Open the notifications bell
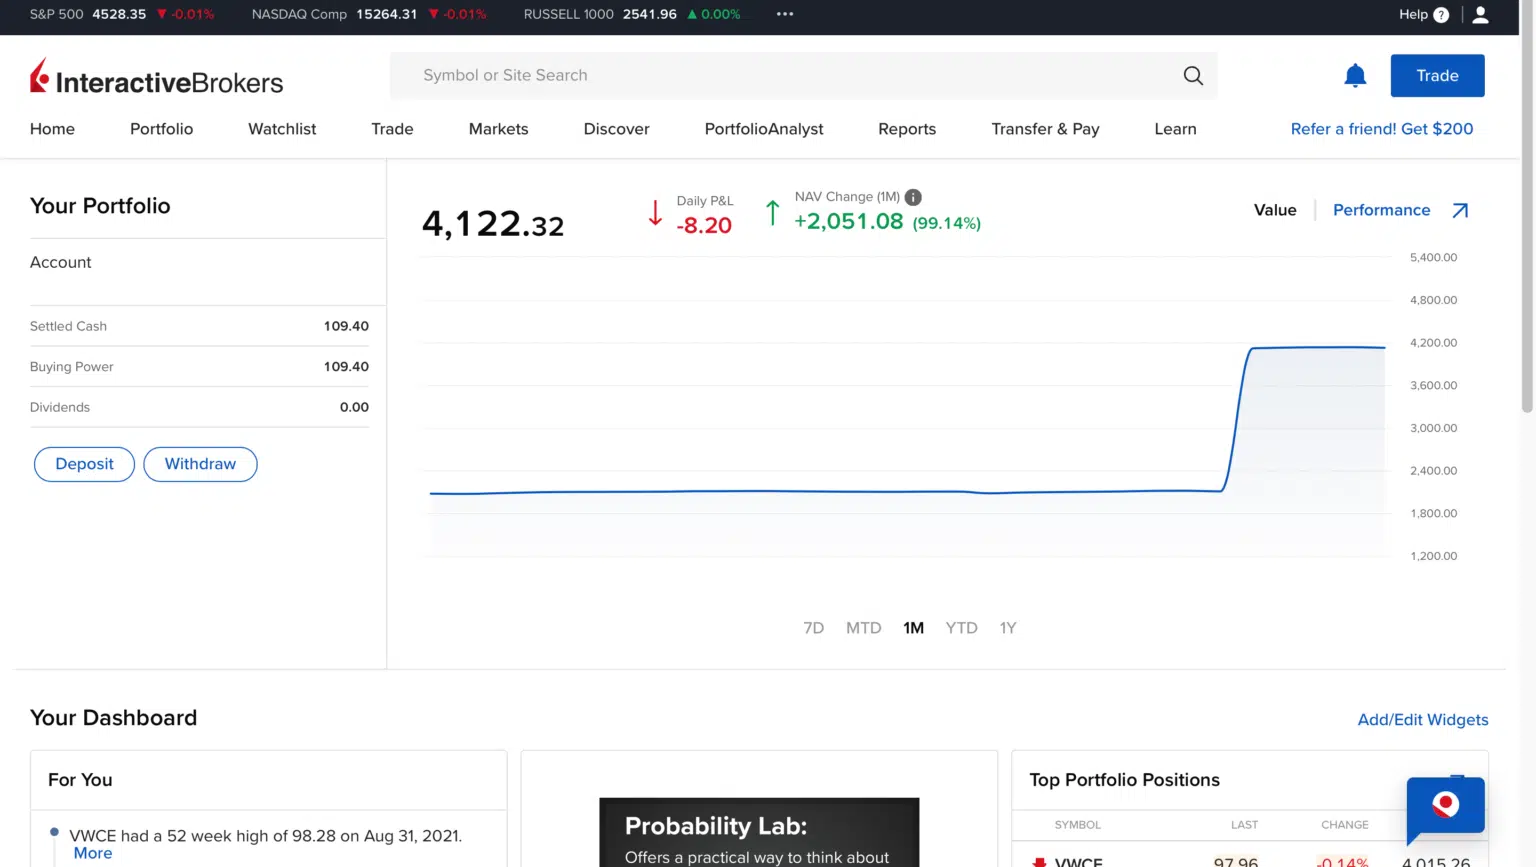The image size is (1536, 867). tap(1355, 75)
